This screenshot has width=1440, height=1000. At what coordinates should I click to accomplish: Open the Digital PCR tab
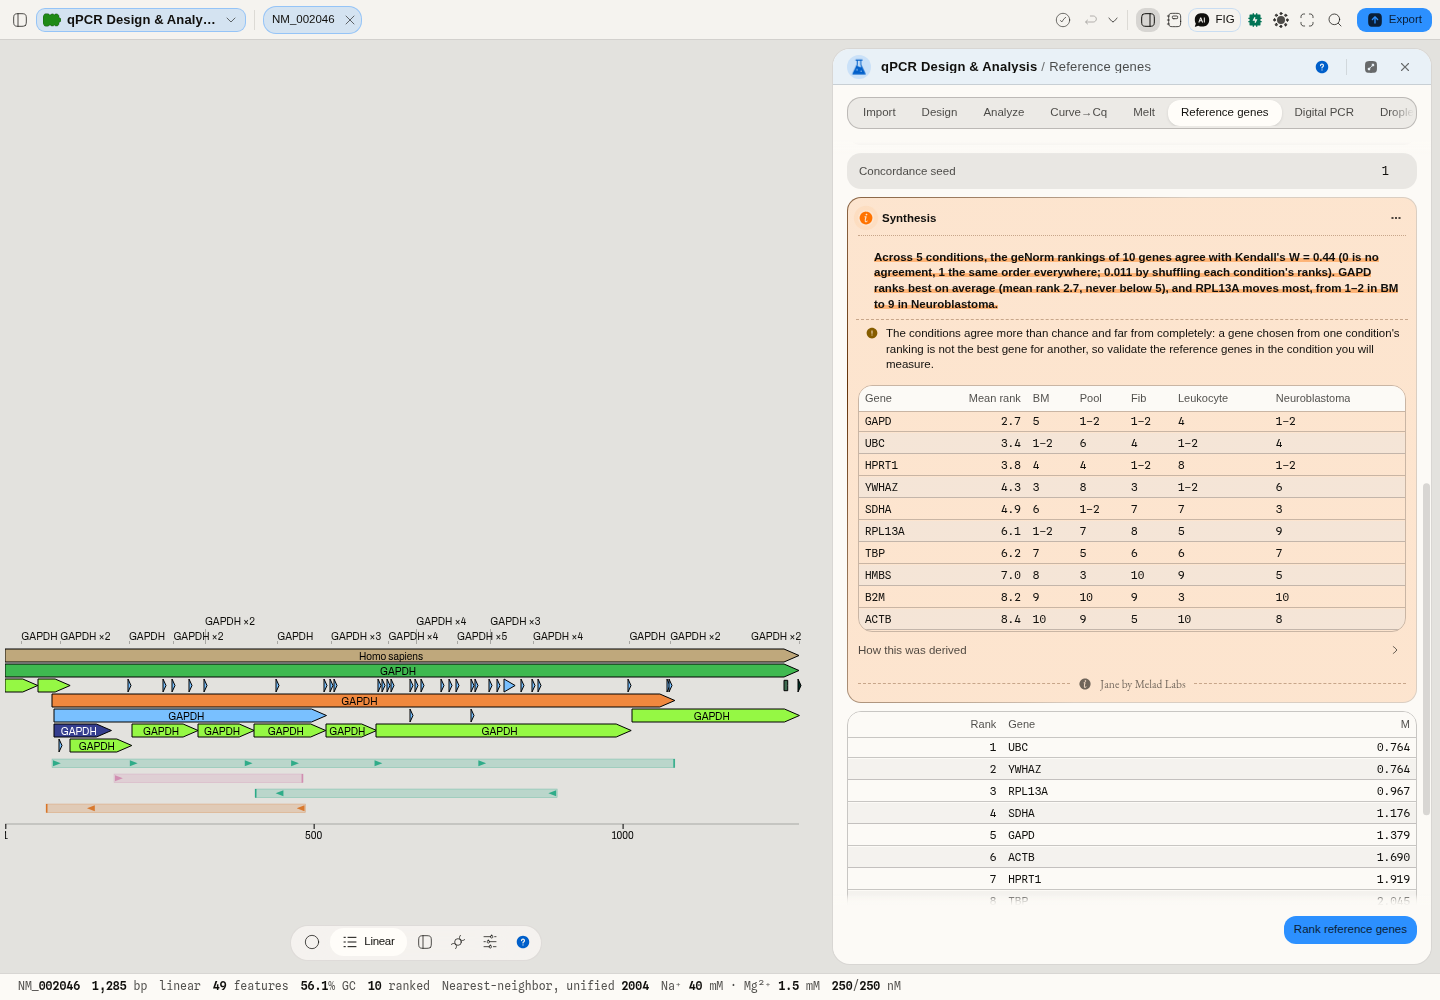coord(1324,112)
